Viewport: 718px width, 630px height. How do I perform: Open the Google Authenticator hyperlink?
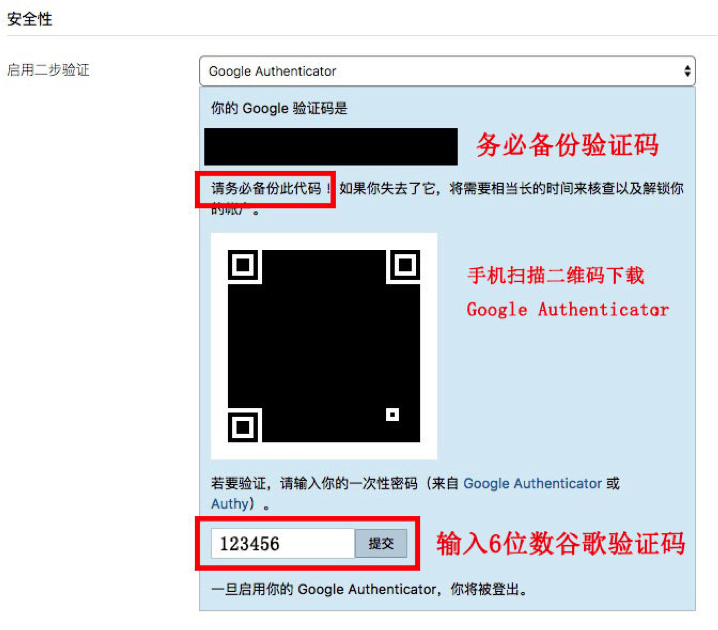pyautogui.click(x=533, y=483)
